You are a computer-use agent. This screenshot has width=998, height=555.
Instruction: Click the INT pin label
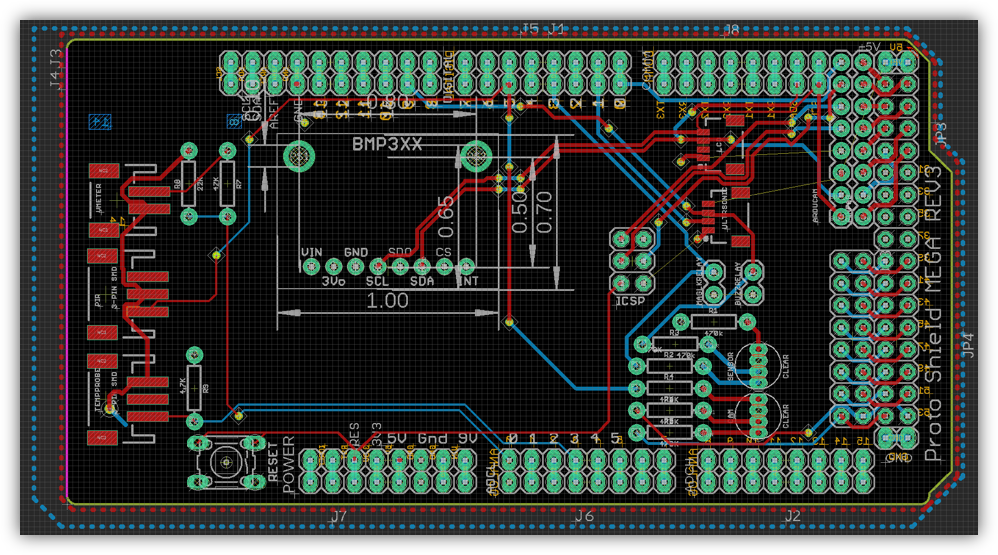click(468, 281)
